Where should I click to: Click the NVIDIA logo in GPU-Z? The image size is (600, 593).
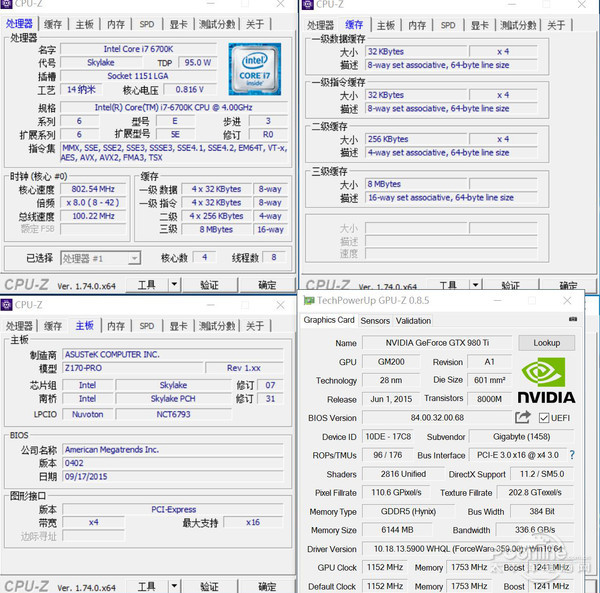546,380
